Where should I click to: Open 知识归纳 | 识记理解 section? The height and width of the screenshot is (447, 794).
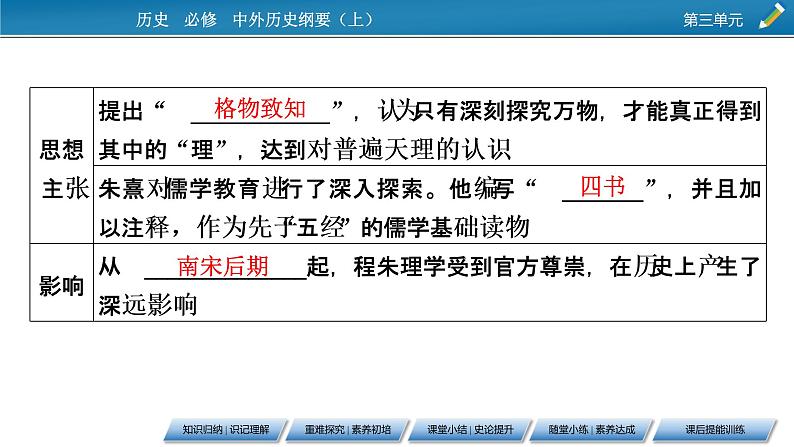[x=226, y=430]
